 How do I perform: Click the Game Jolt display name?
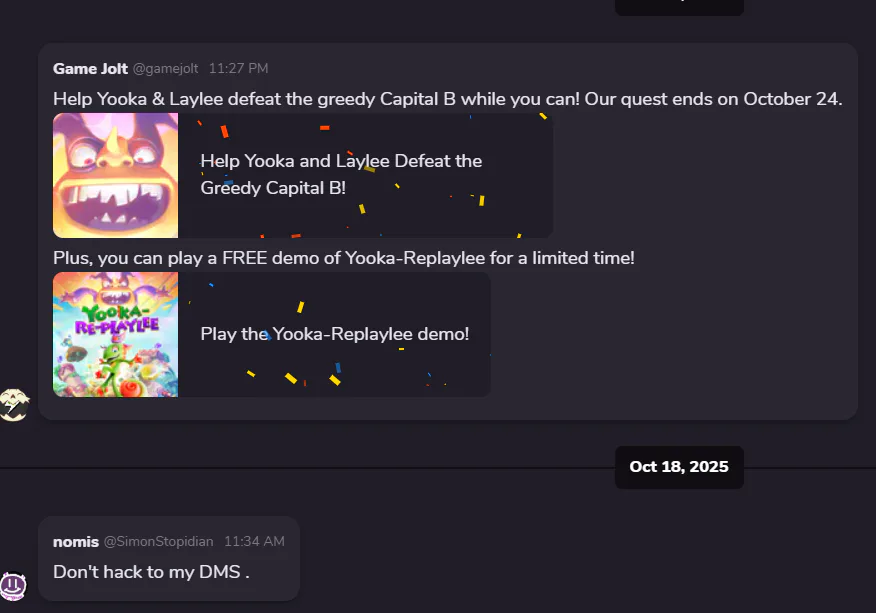coord(90,68)
